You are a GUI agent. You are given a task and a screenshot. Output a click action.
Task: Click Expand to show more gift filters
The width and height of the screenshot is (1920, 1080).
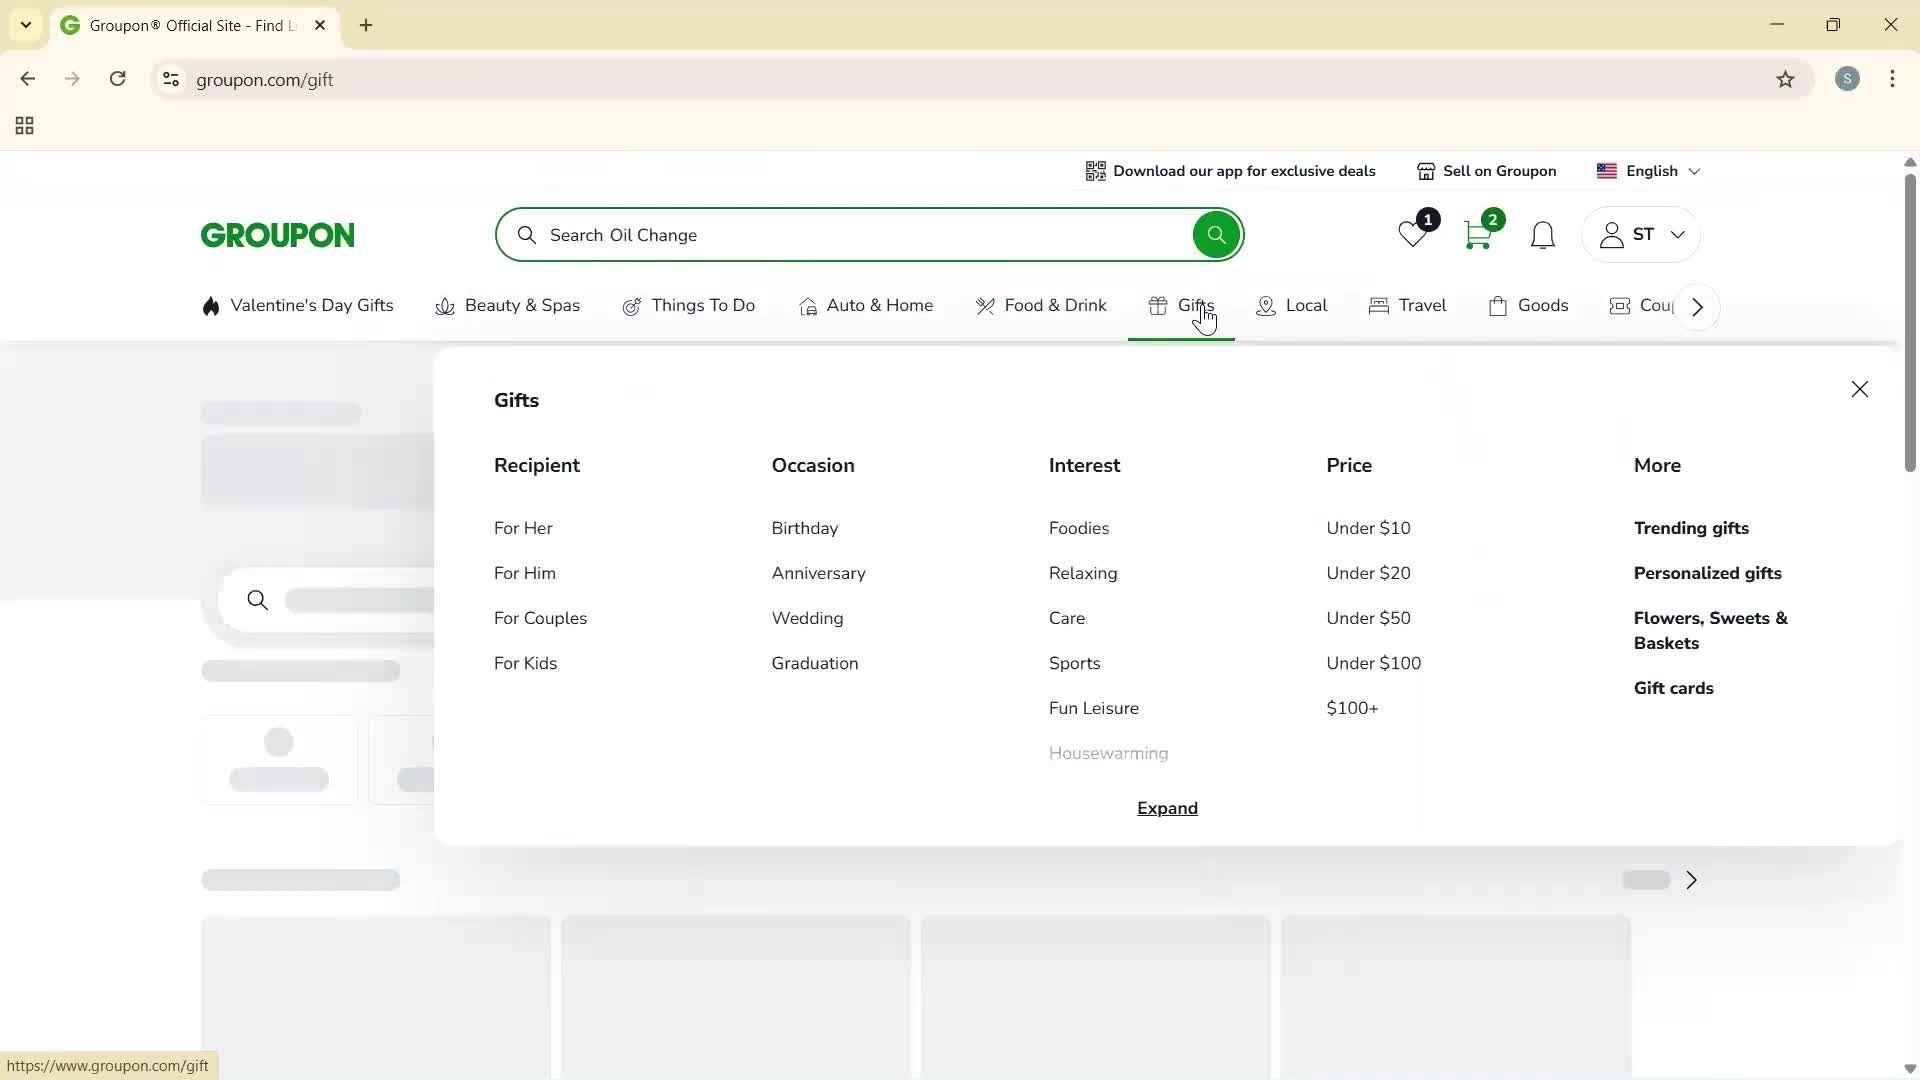(x=1166, y=808)
